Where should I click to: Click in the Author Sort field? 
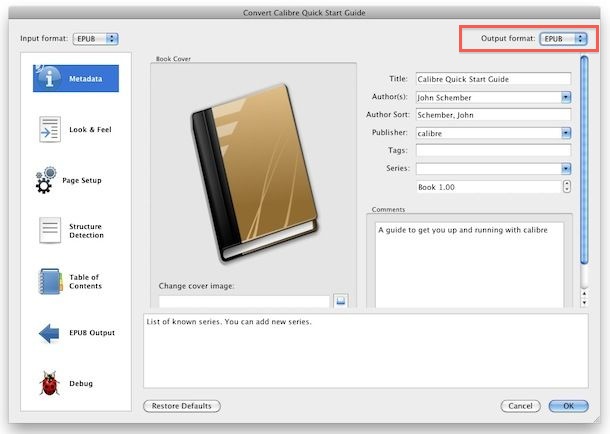point(493,115)
